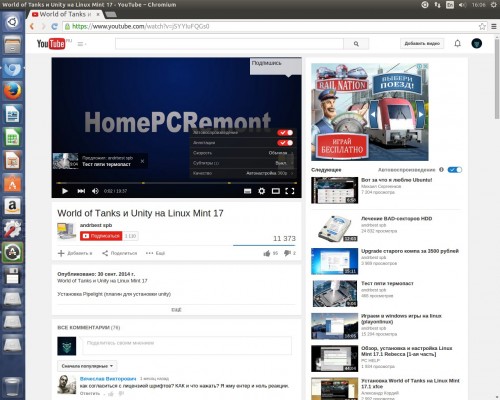Launch Firefox from the dock
The image size is (500, 400).
coord(13,91)
